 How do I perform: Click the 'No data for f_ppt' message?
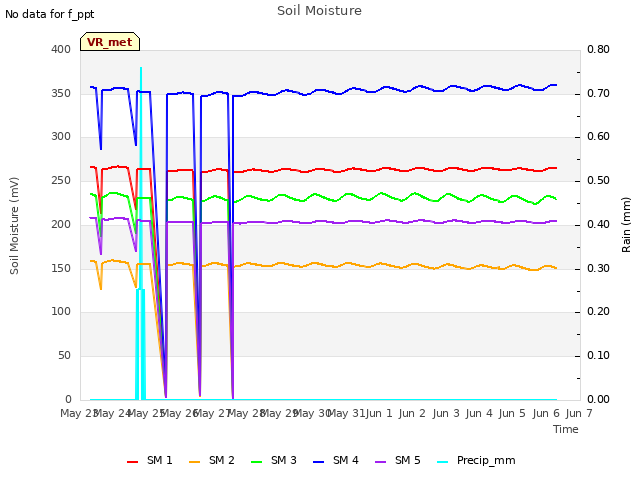pos(49,15)
